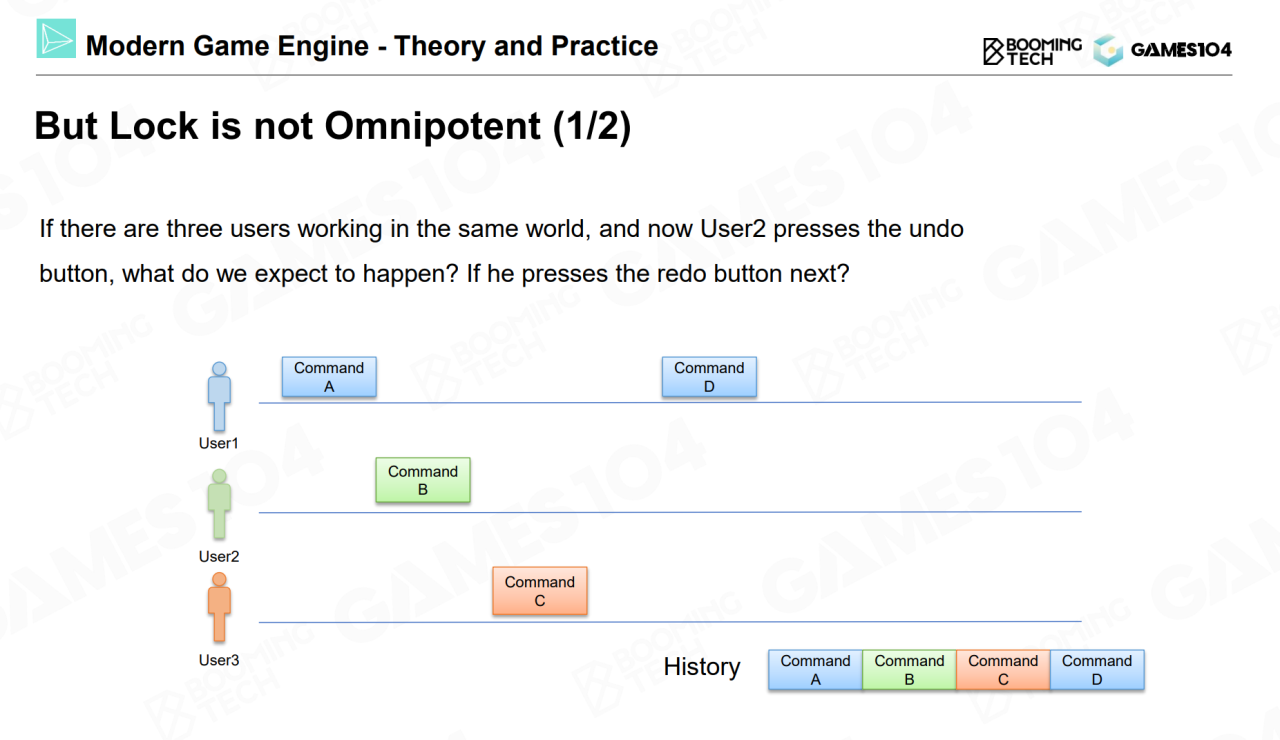Click Command A box on User1's timeline

(329, 377)
